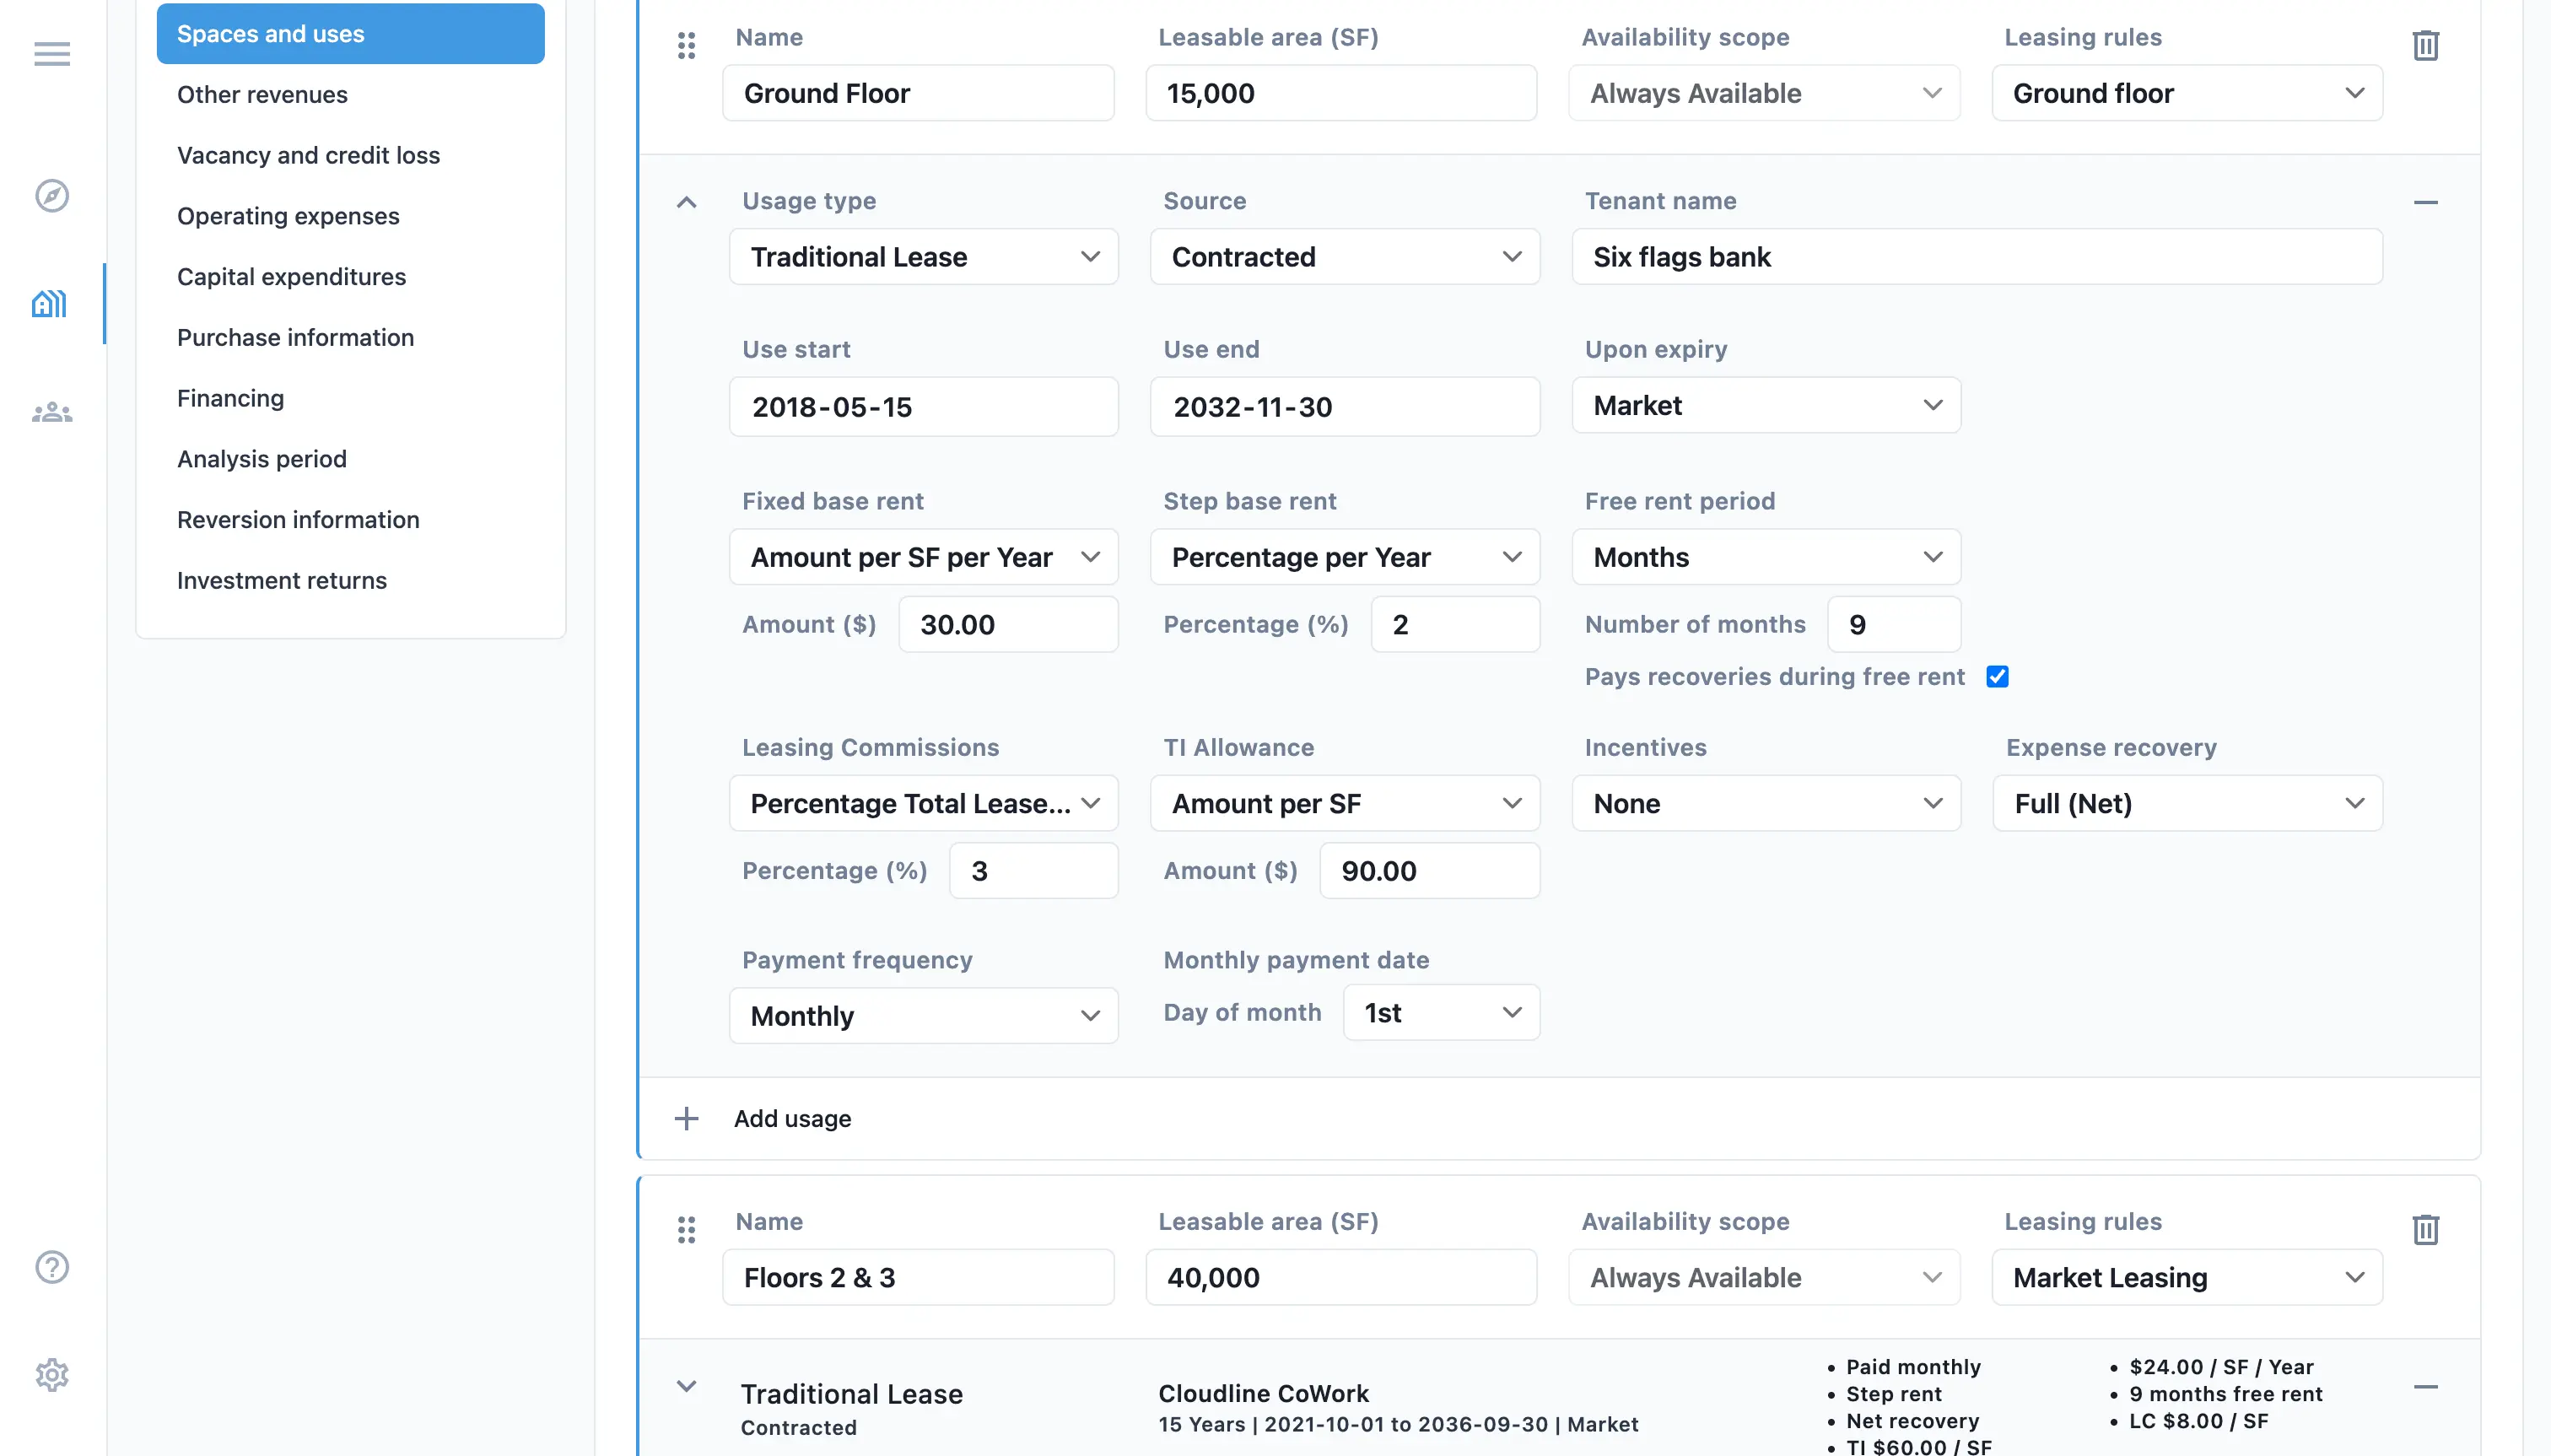This screenshot has height=1456, width=2551.
Task: Collapse the Six flags bank usage
Action: tap(686, 203)
